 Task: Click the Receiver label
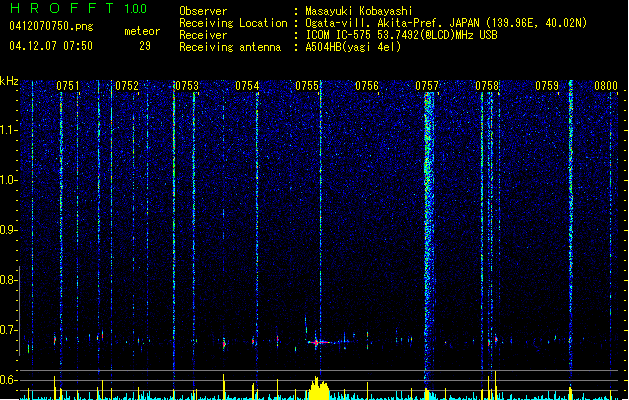click(x=203, y=35)
